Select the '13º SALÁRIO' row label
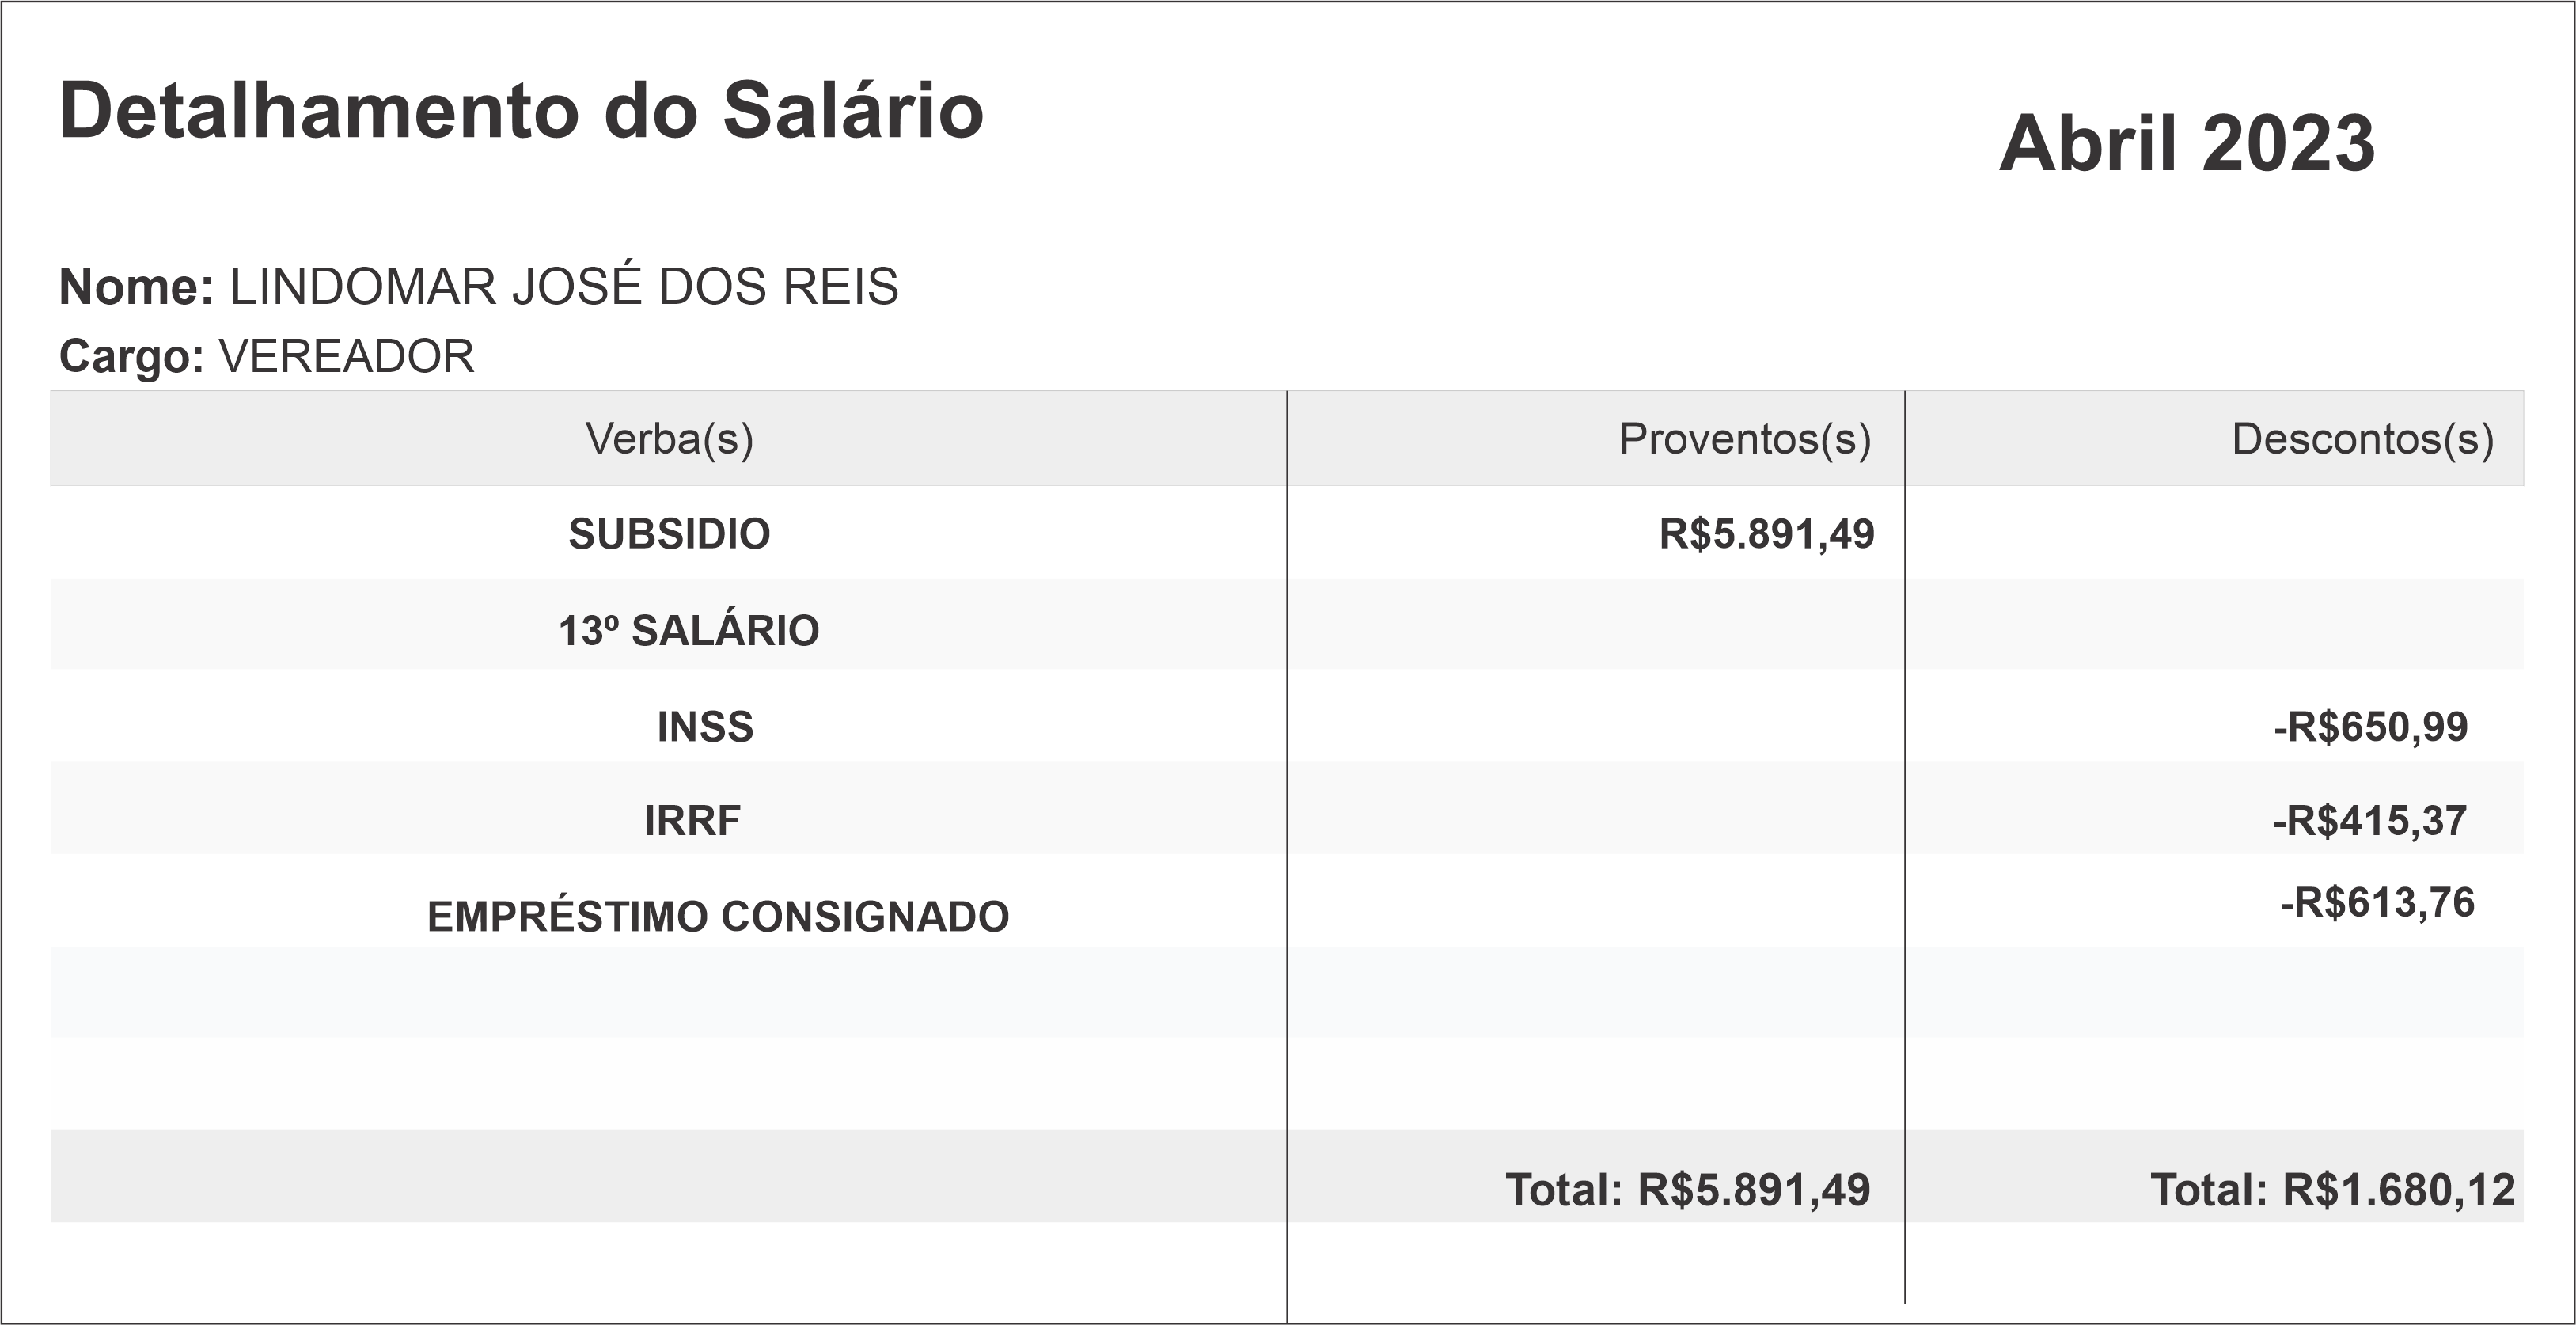The image size is (2576, 1325). click(688, 631)
